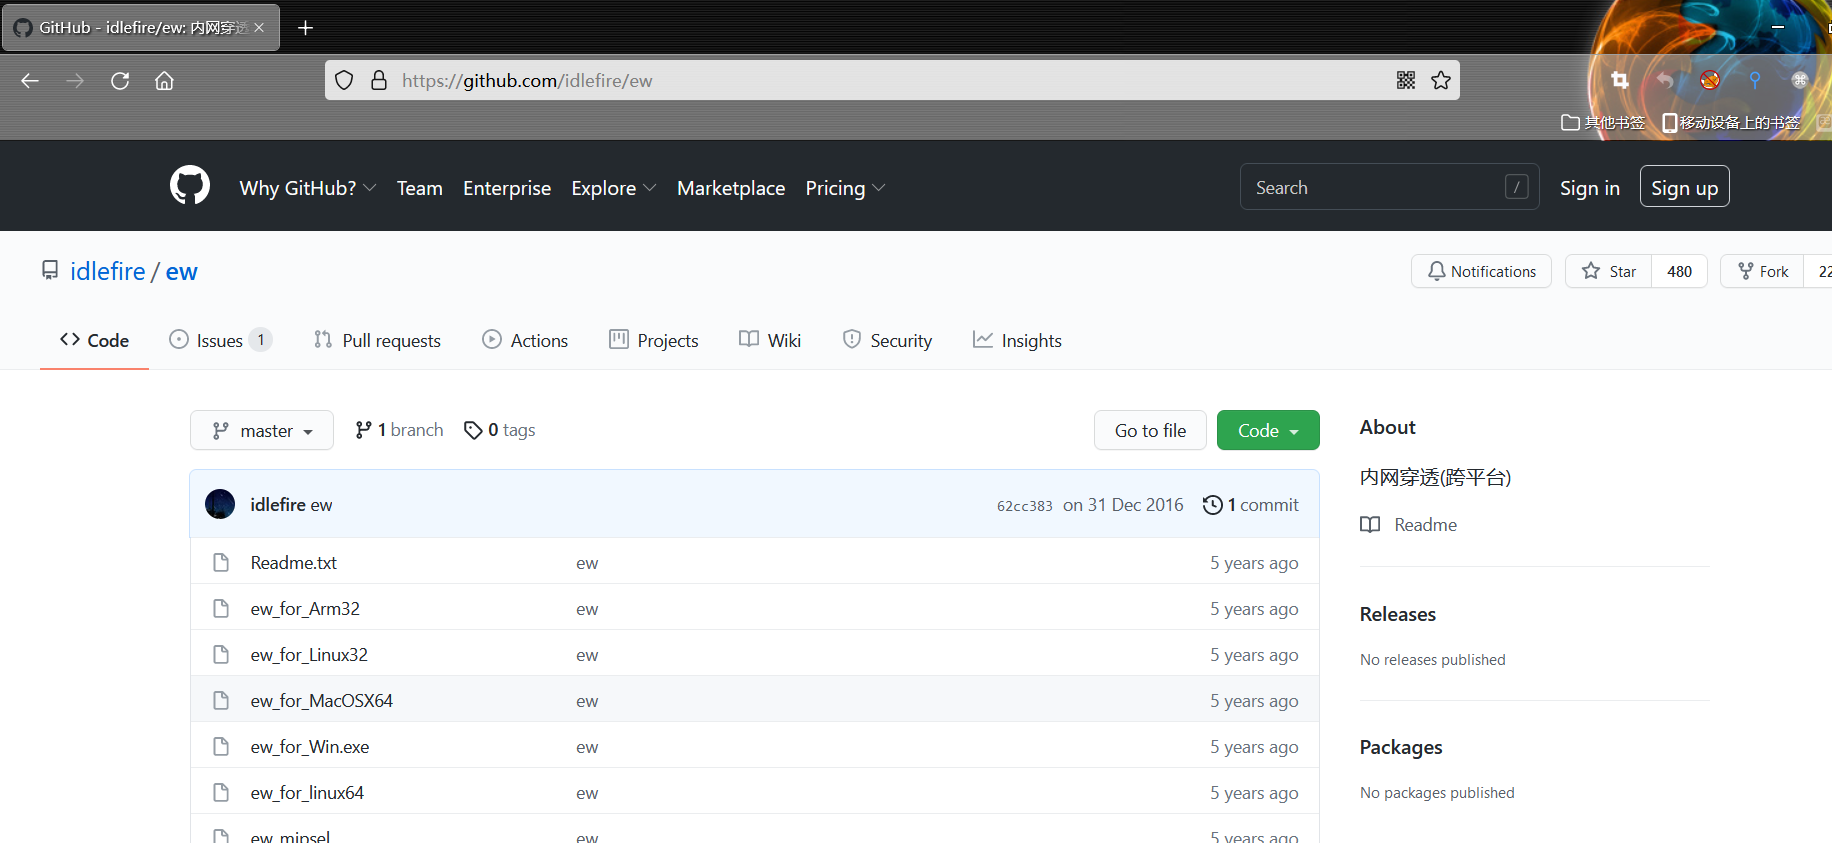
Task: Bookmark this page with the star icon
Action: coord(1441,80)
